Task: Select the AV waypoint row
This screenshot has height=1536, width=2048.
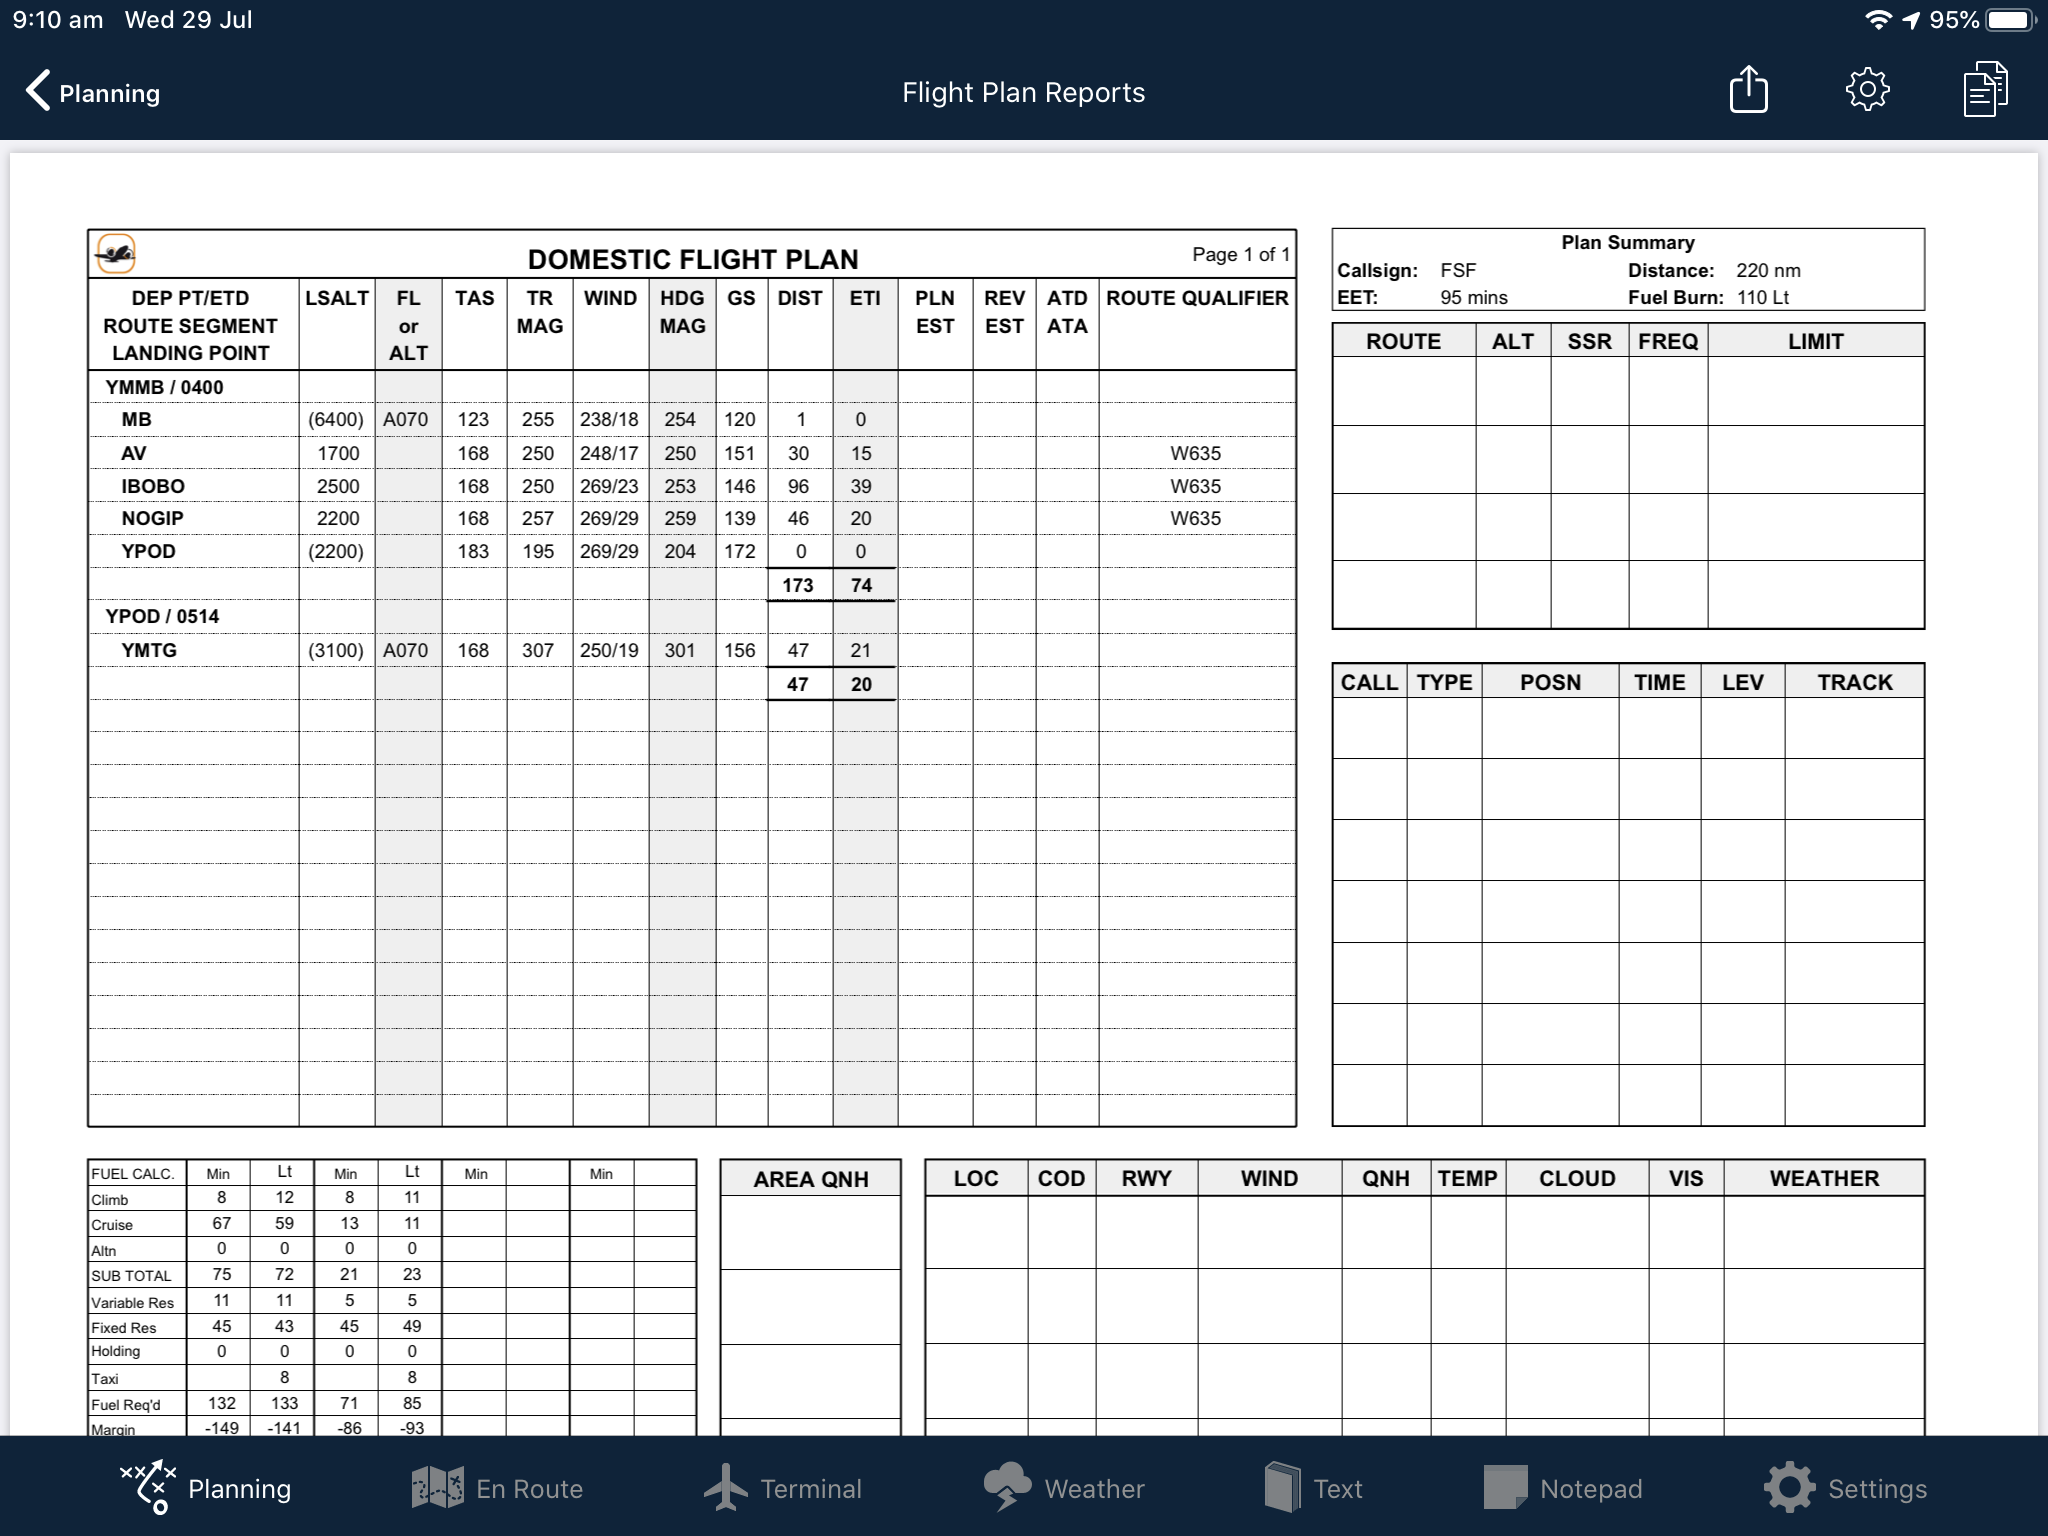Action: click(x=692, y=453)
